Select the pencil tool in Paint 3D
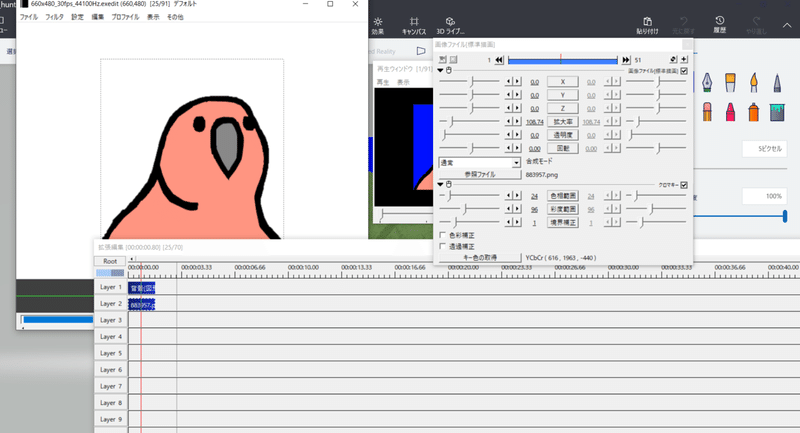Viewport: 800px width, 433px height. (x=777, y=82)
